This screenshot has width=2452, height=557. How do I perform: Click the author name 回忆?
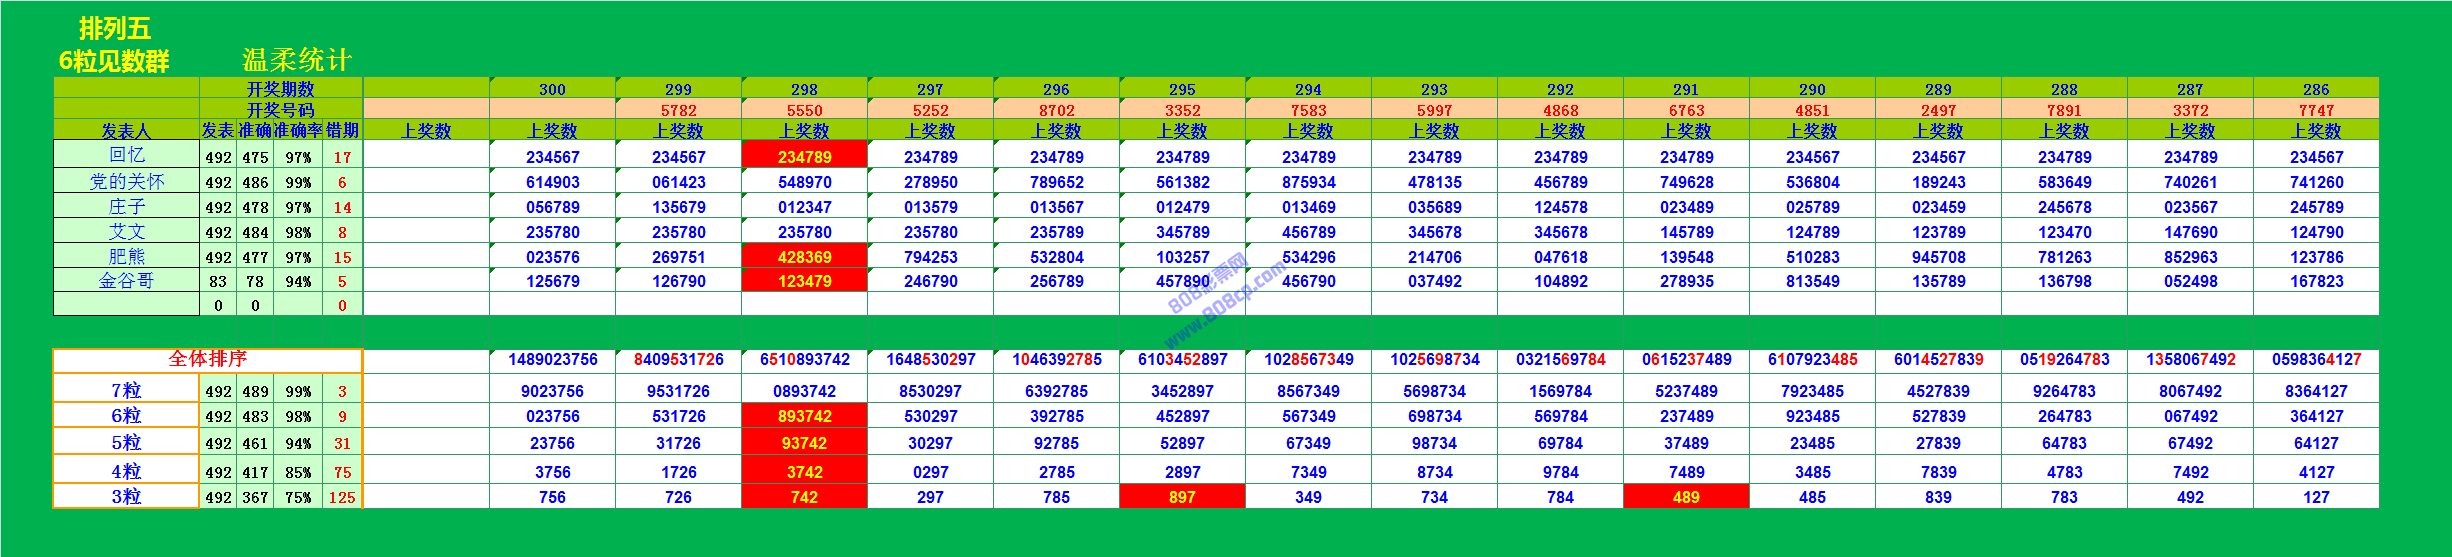point(126,155)
